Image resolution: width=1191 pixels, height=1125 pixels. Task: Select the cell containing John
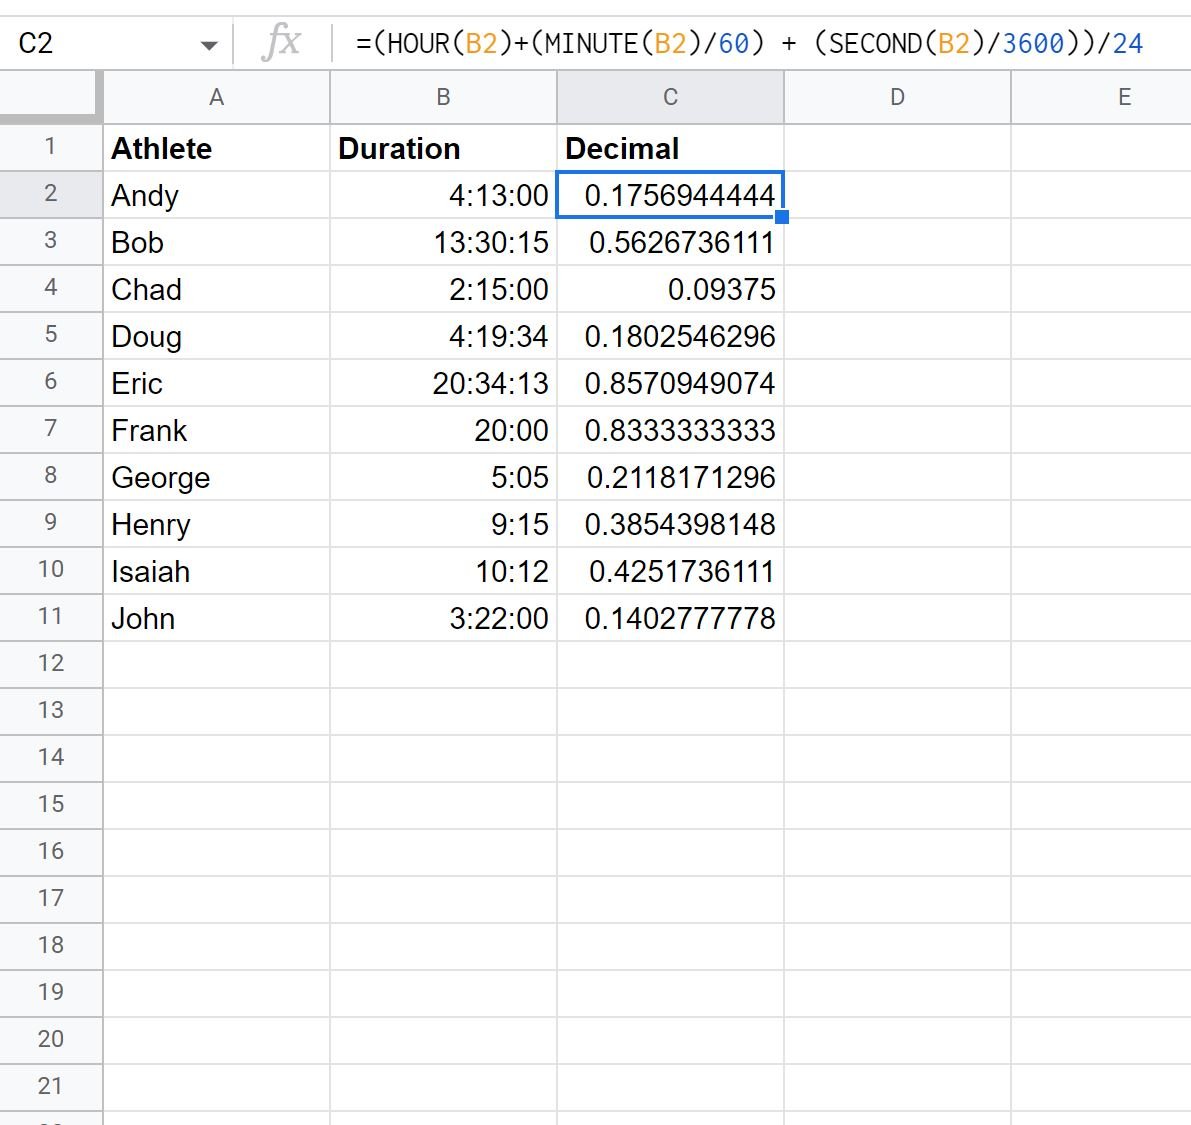pos(216,618)
